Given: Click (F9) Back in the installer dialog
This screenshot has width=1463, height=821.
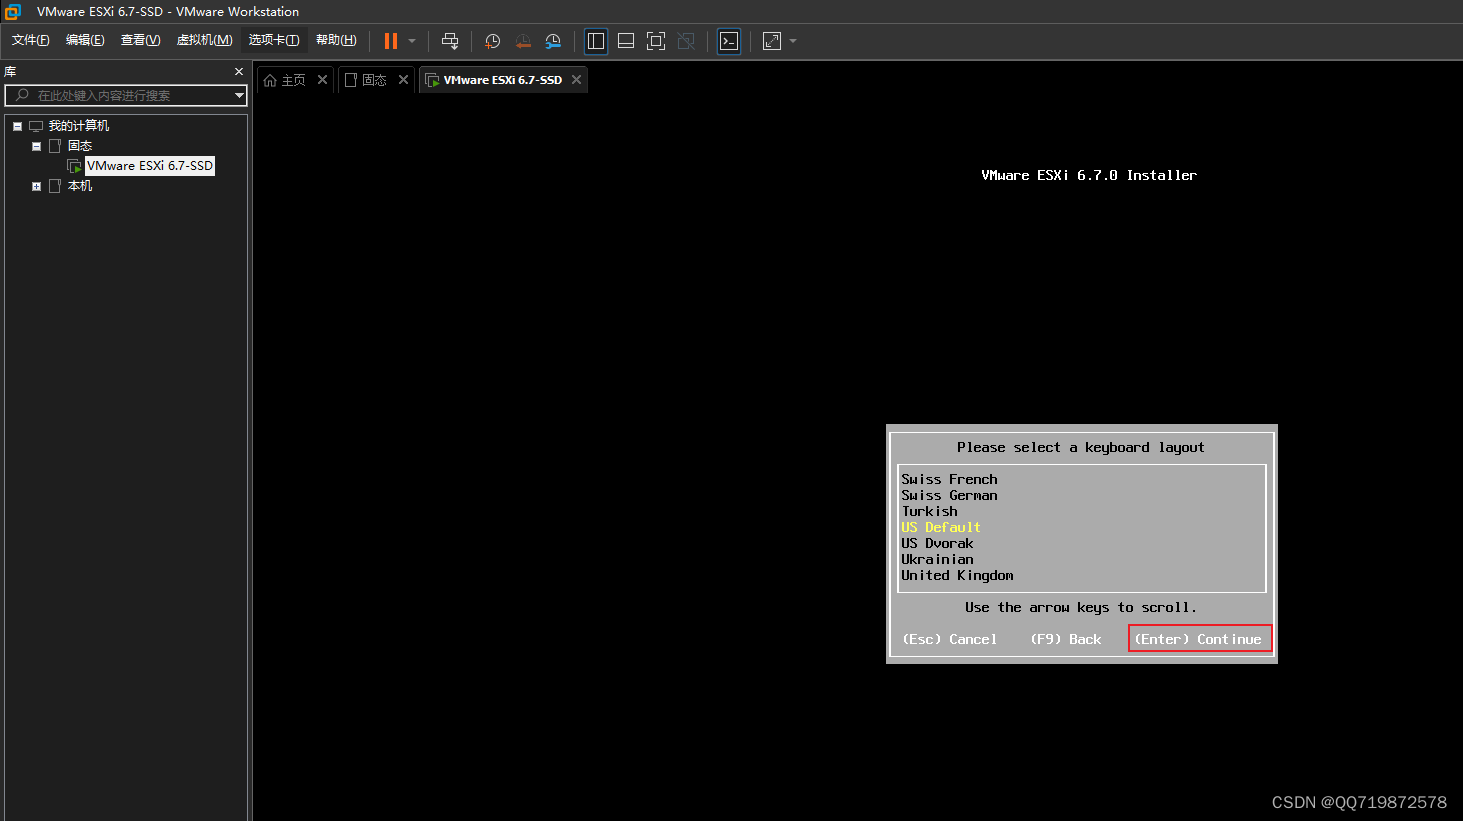Looking at the screenshot, I should click(1065, 640).
